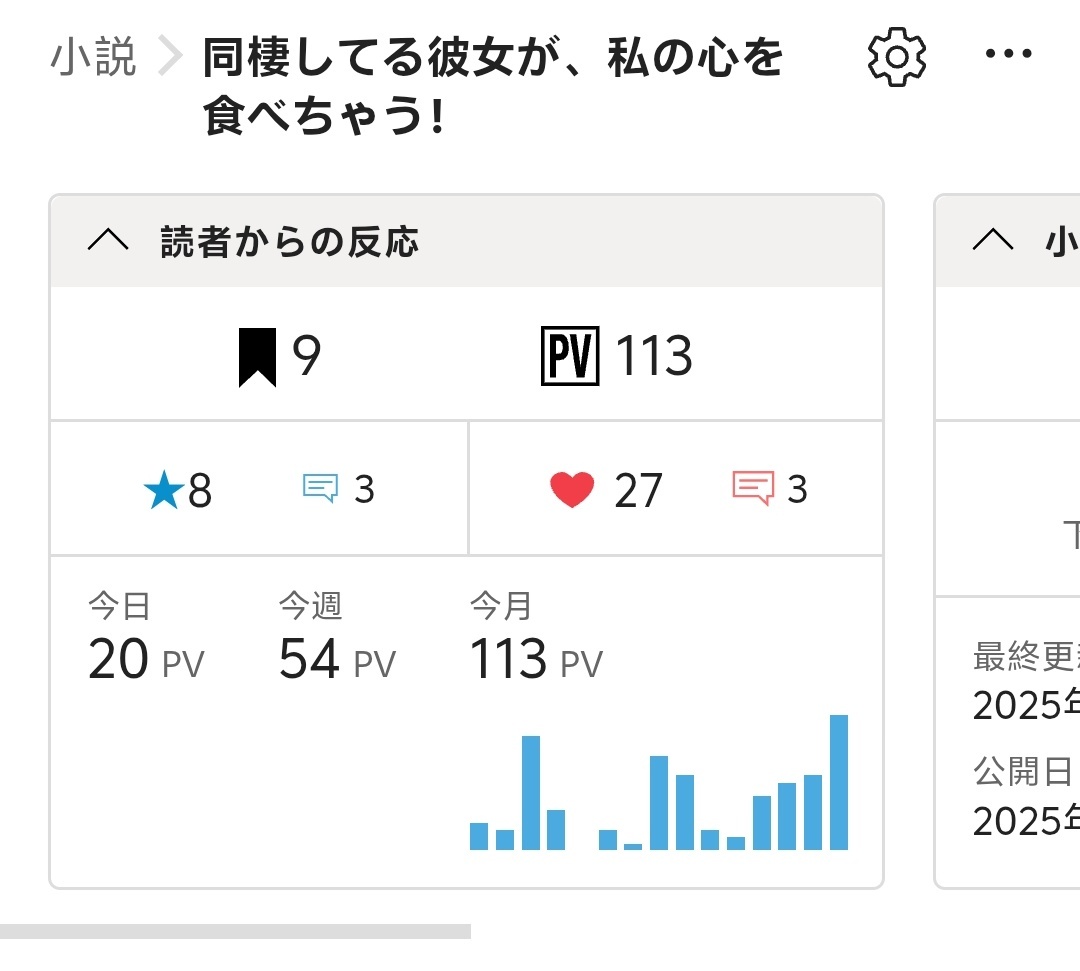Open the red support comments icon
The image size is (1080, 971).
point(752,489)
